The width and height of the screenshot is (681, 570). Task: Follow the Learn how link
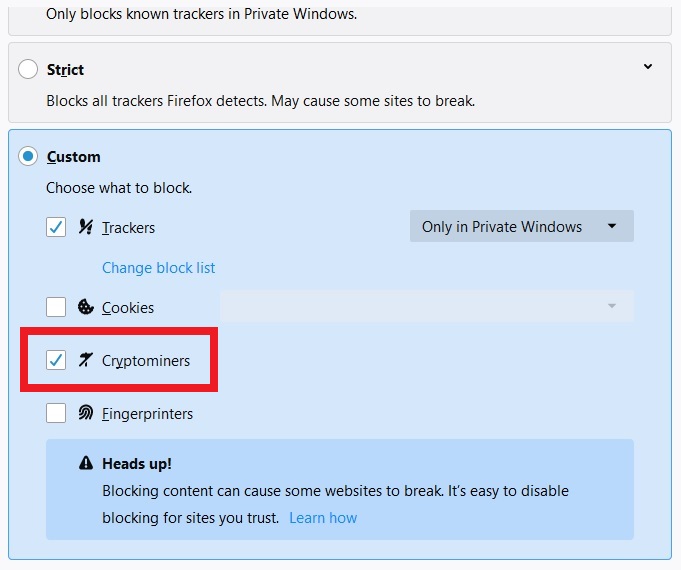[323, 518]
